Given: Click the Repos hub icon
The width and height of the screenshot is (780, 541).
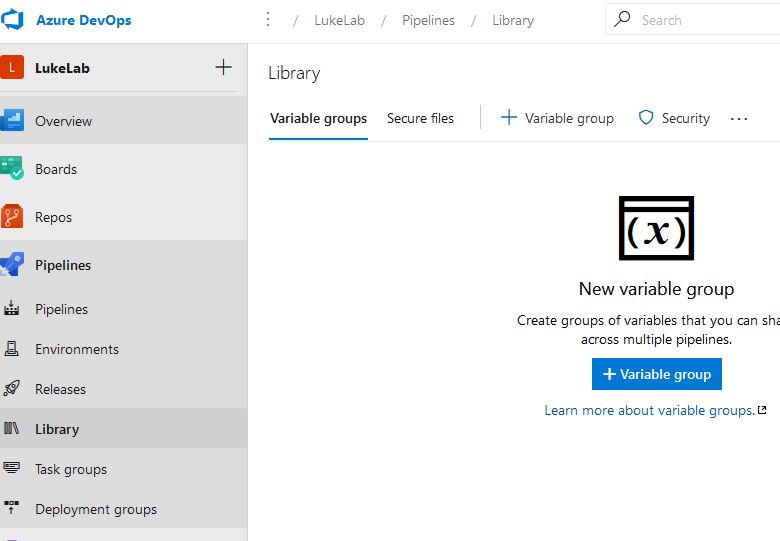Looking at the screenshot, I should (x=12, y=216).
